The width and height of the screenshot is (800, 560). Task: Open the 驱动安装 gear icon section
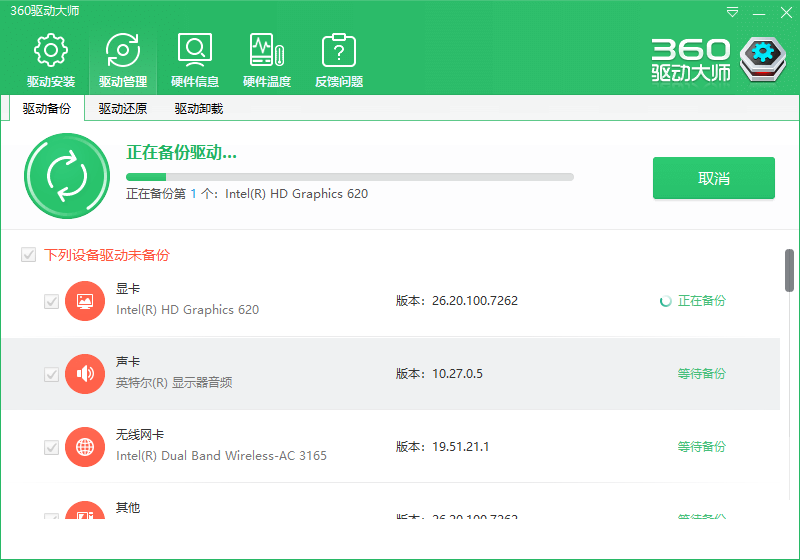point(51,60)
